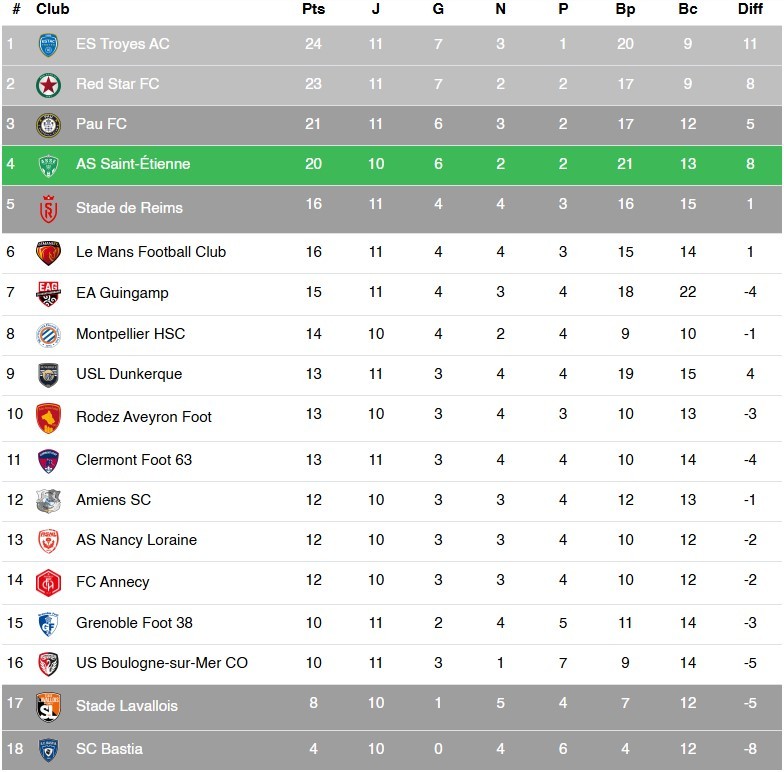Open US Boulogne-sur-Mer CO team page
The image size is (784, 772).
click(162, 663)
